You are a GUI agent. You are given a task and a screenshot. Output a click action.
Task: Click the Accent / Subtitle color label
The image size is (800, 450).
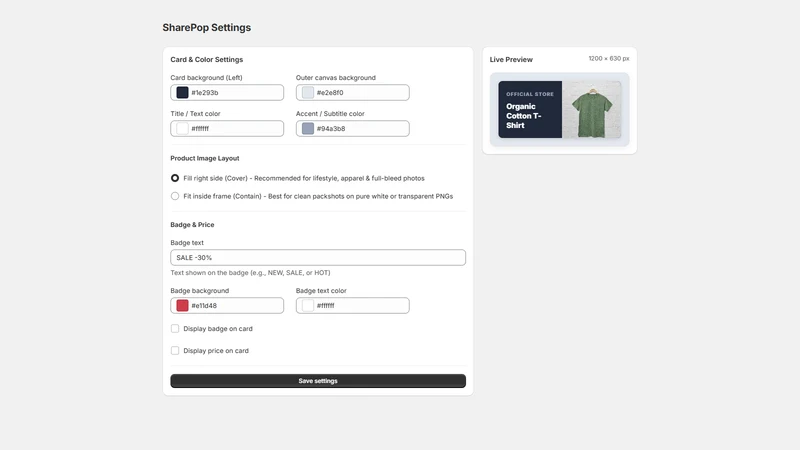[330, 114]
